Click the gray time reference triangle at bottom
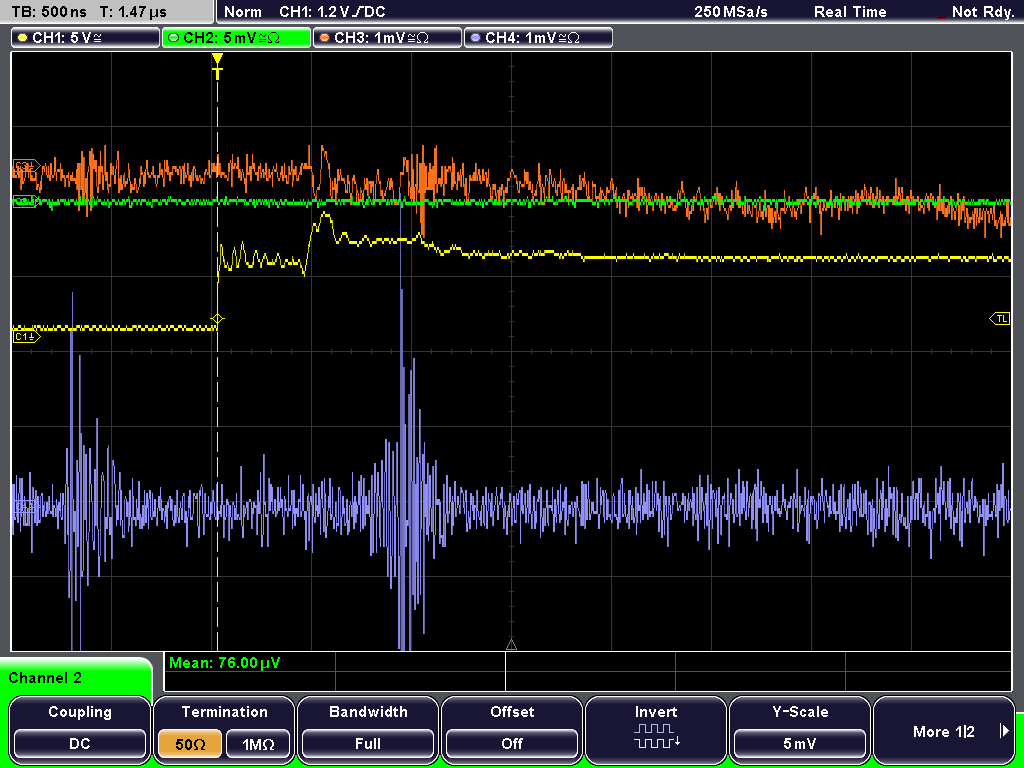The height and width of the screenshot is (768, 1024). tap(511, 645)
